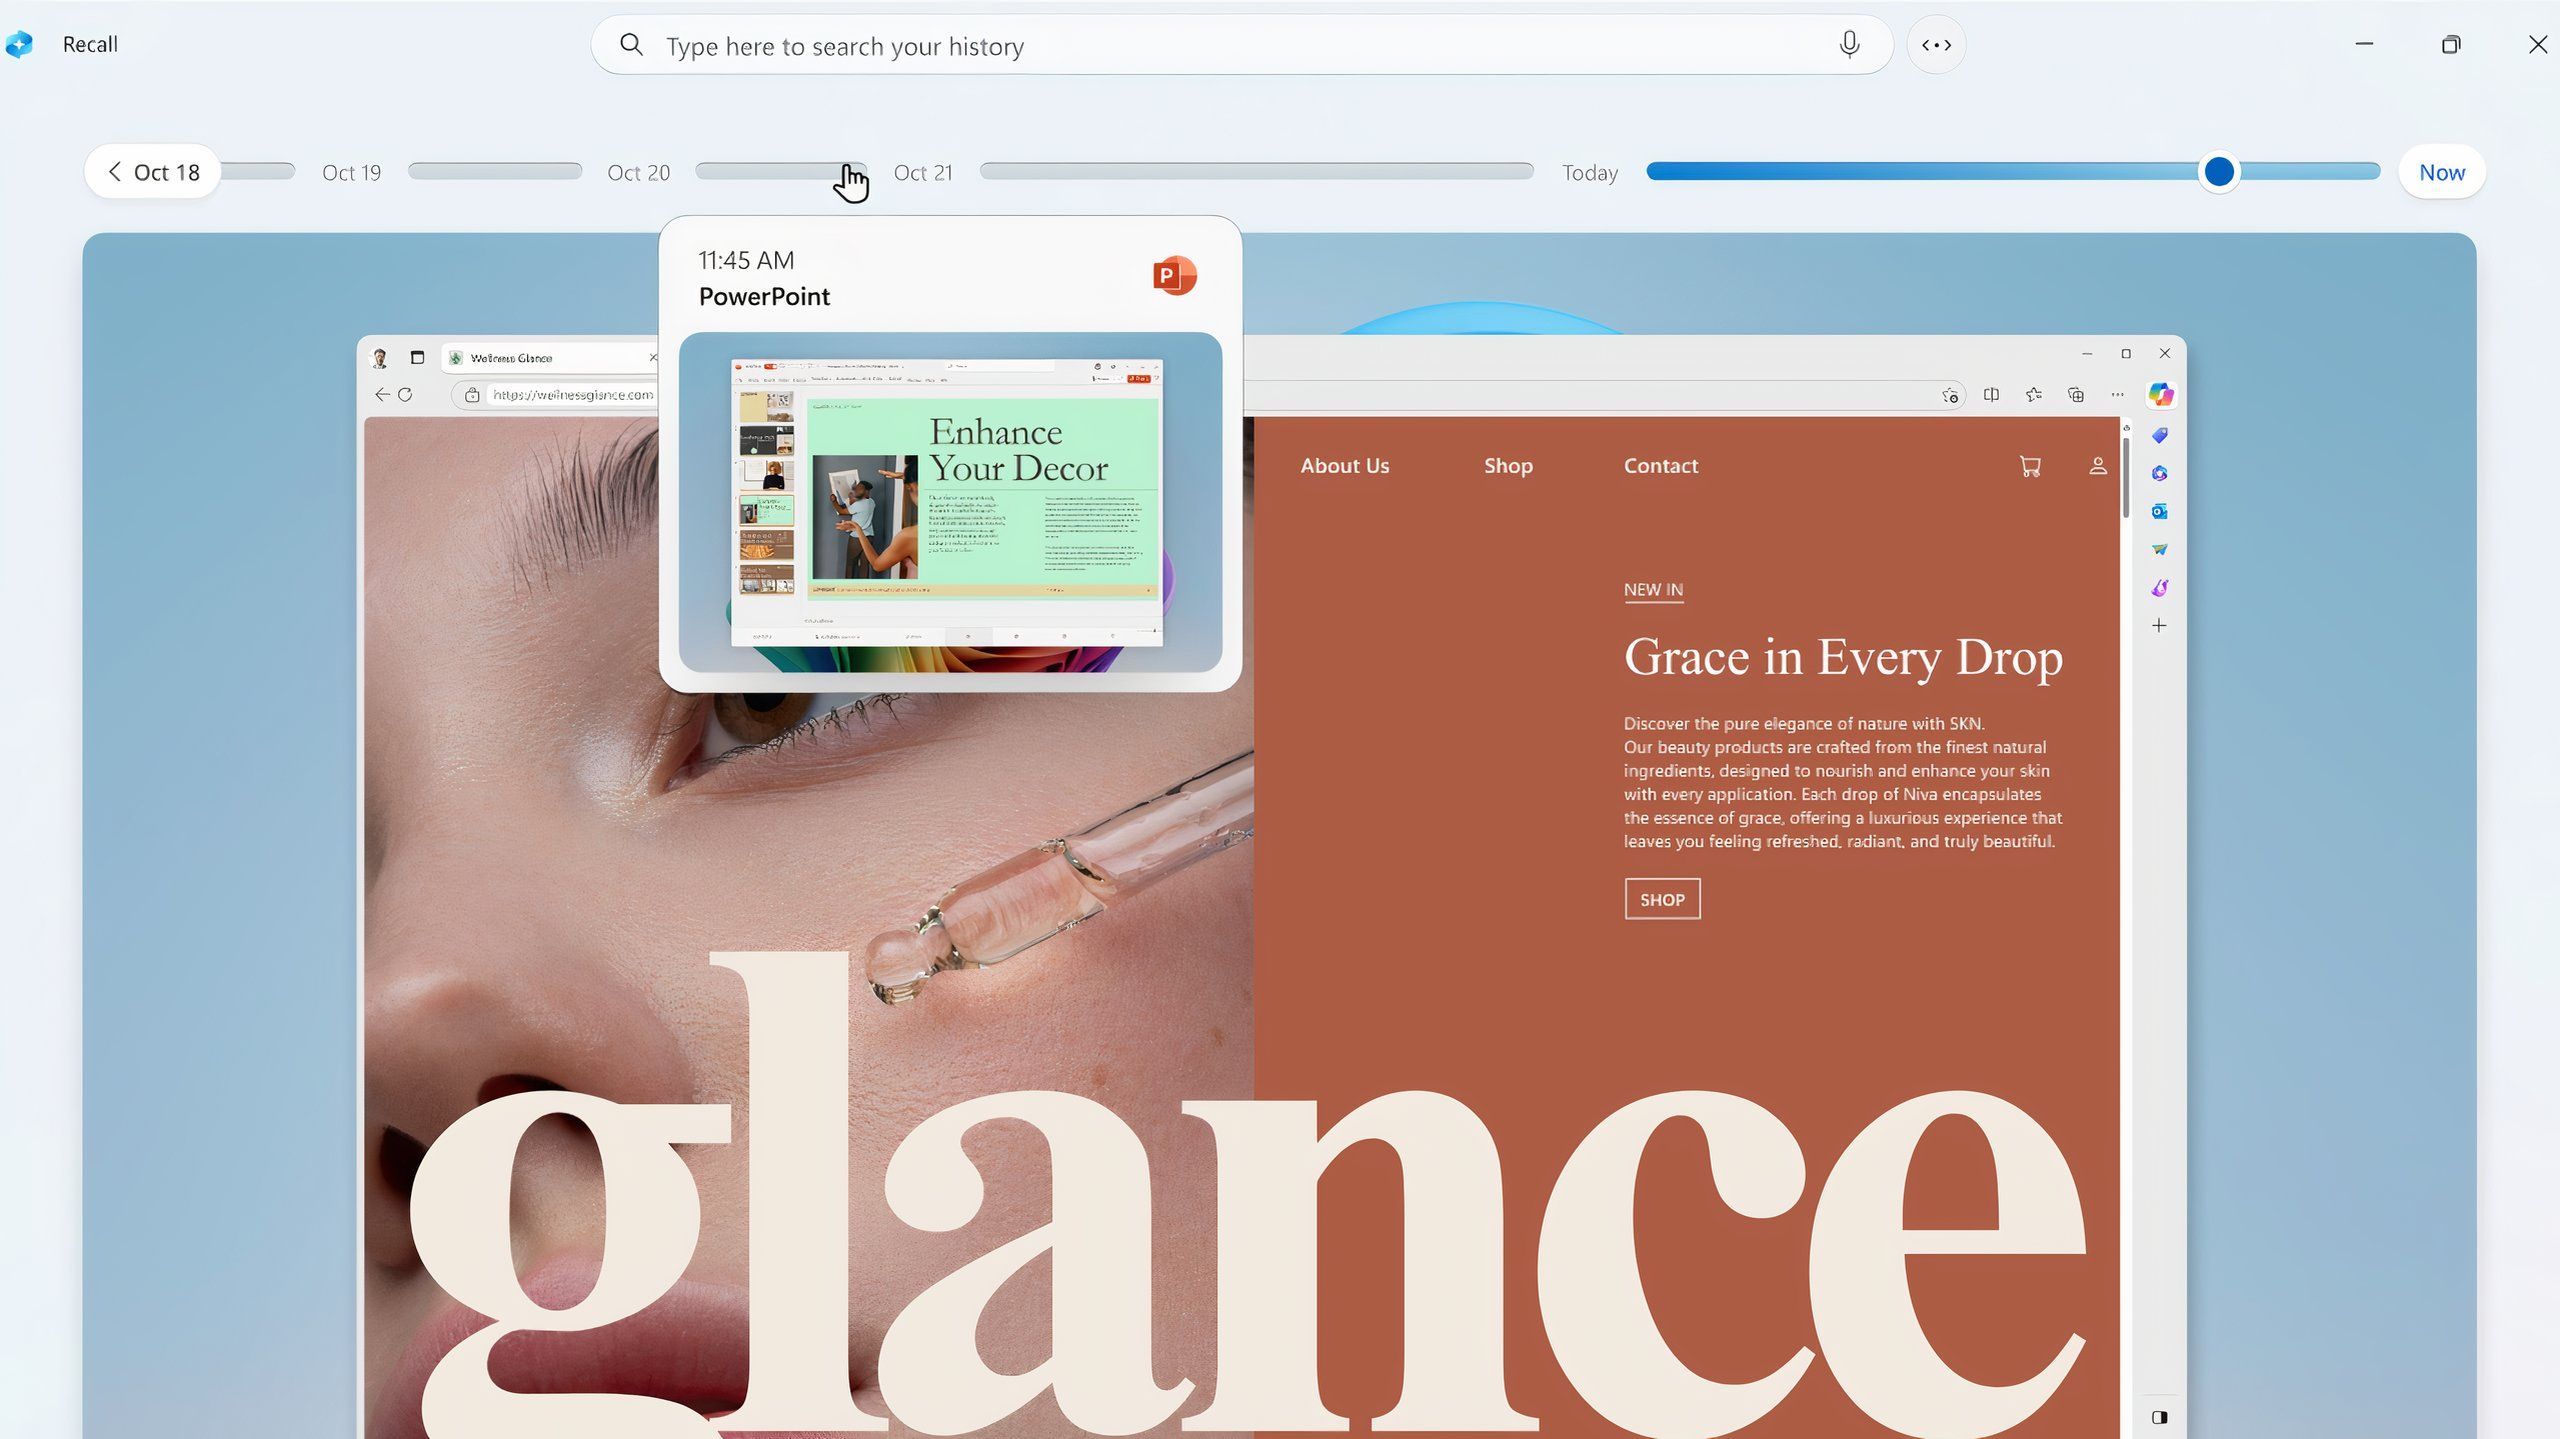2560x1439 pixels.
Task: Click the code view toggle icon top right
Action: (x=1936, y=46)
